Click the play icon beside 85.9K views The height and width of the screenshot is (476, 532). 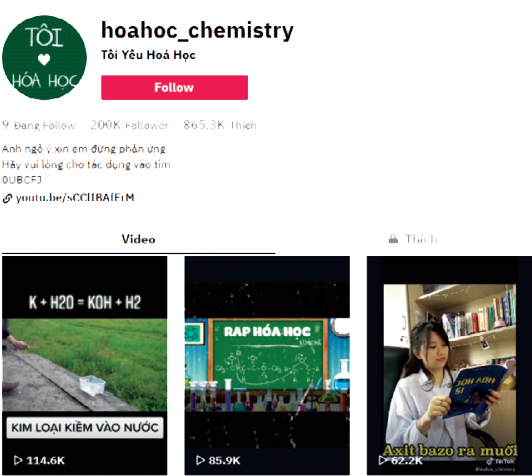tap(201, 460)
